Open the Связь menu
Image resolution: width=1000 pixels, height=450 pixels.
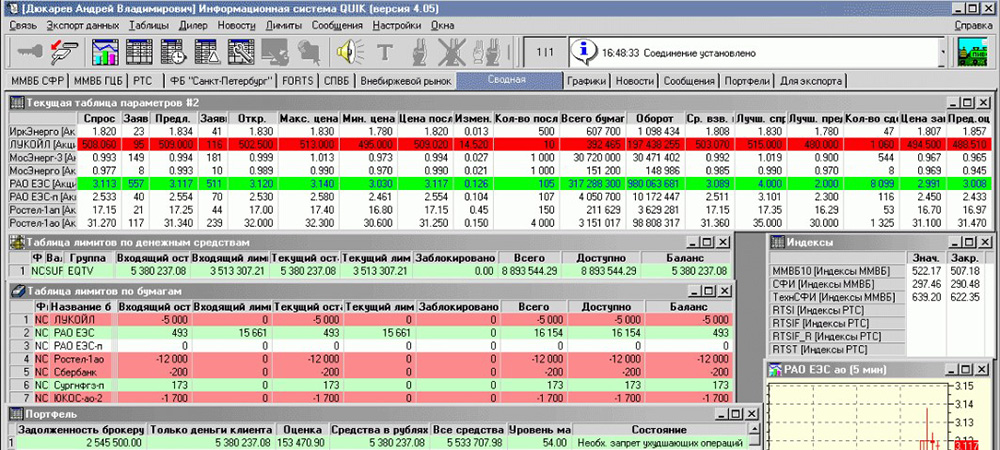click(x=23, y=25)
